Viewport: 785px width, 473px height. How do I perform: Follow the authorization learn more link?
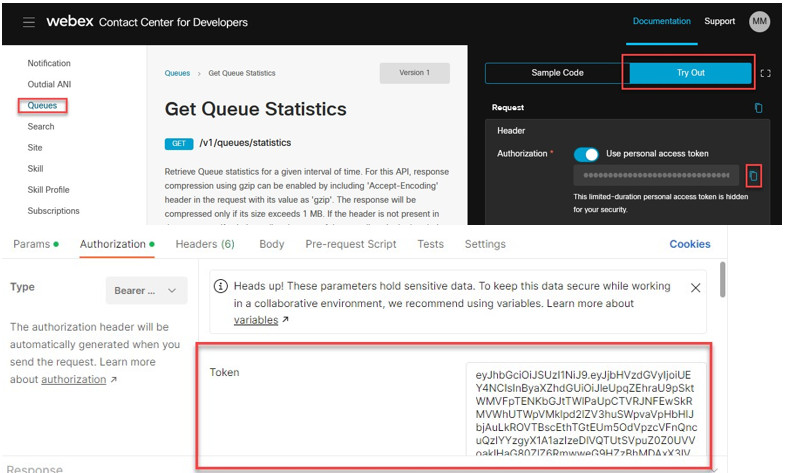[74, 379]
